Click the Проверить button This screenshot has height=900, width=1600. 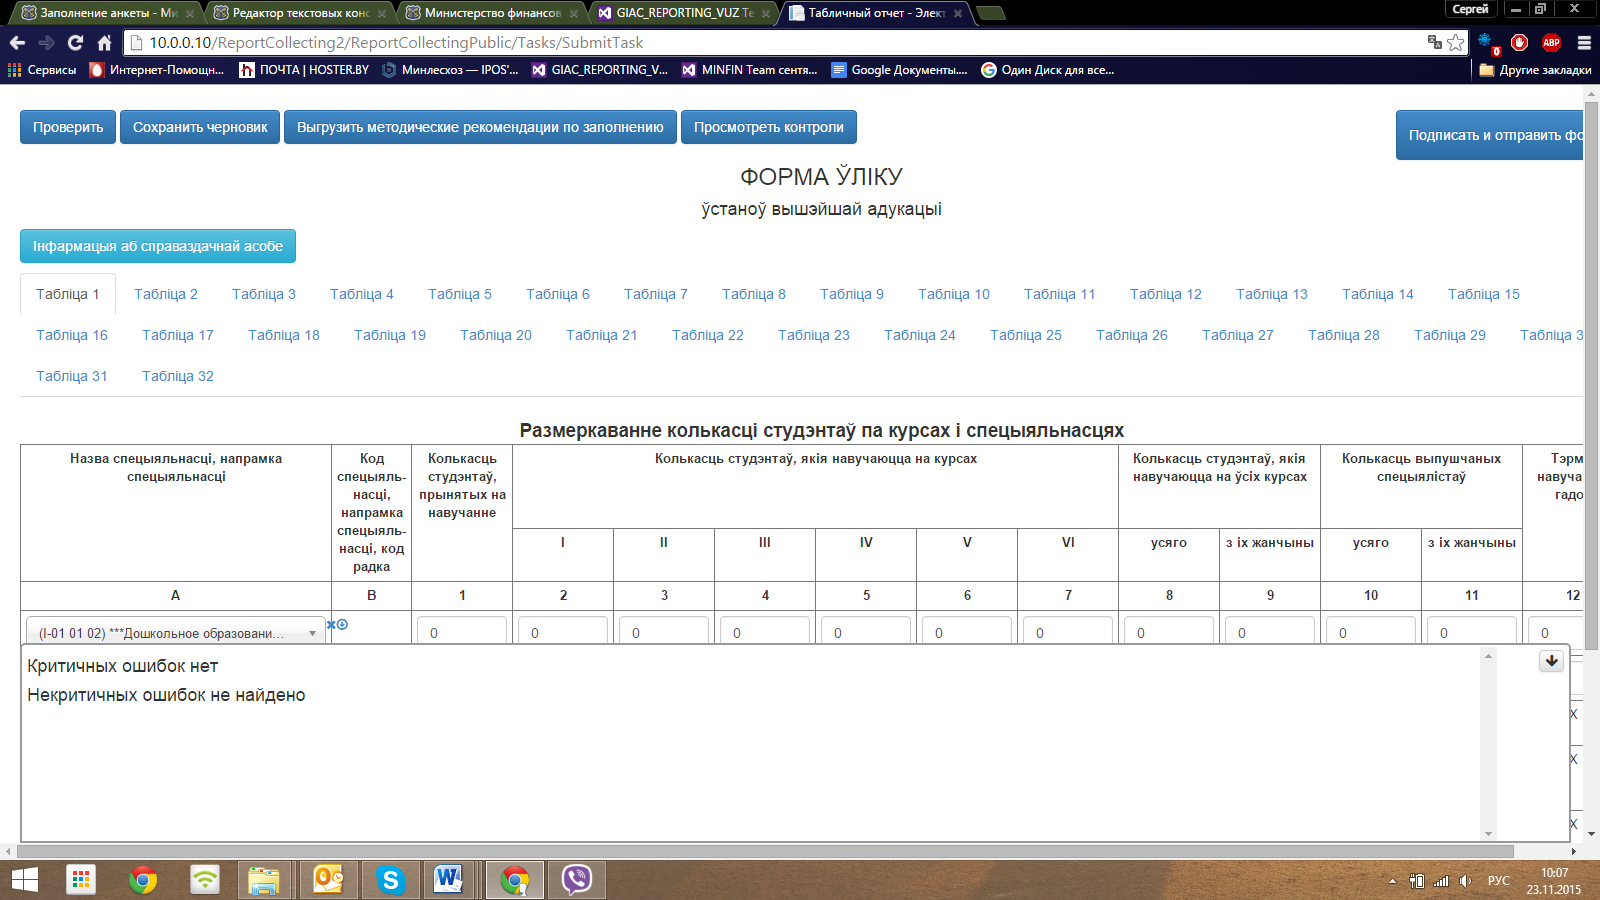pos(68,127)
